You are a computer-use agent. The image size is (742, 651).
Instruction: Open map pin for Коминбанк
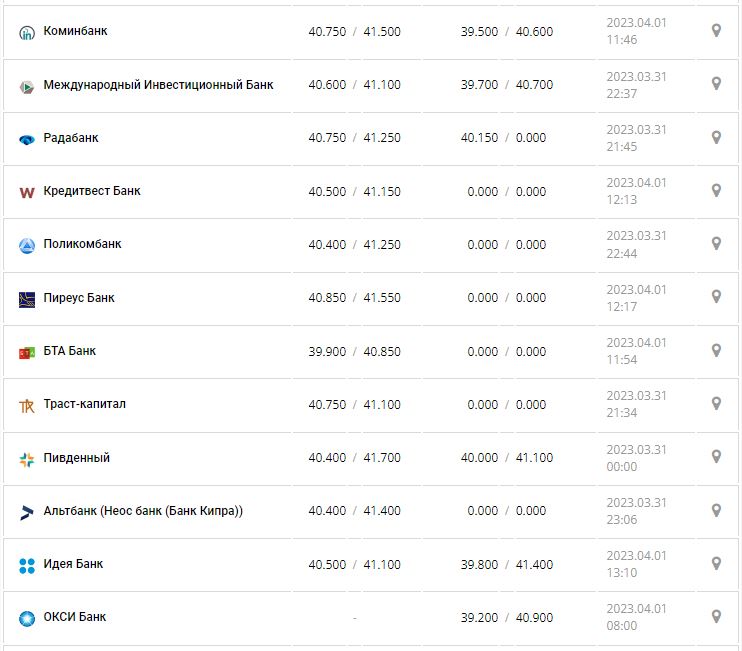click(x=716, y=31)
